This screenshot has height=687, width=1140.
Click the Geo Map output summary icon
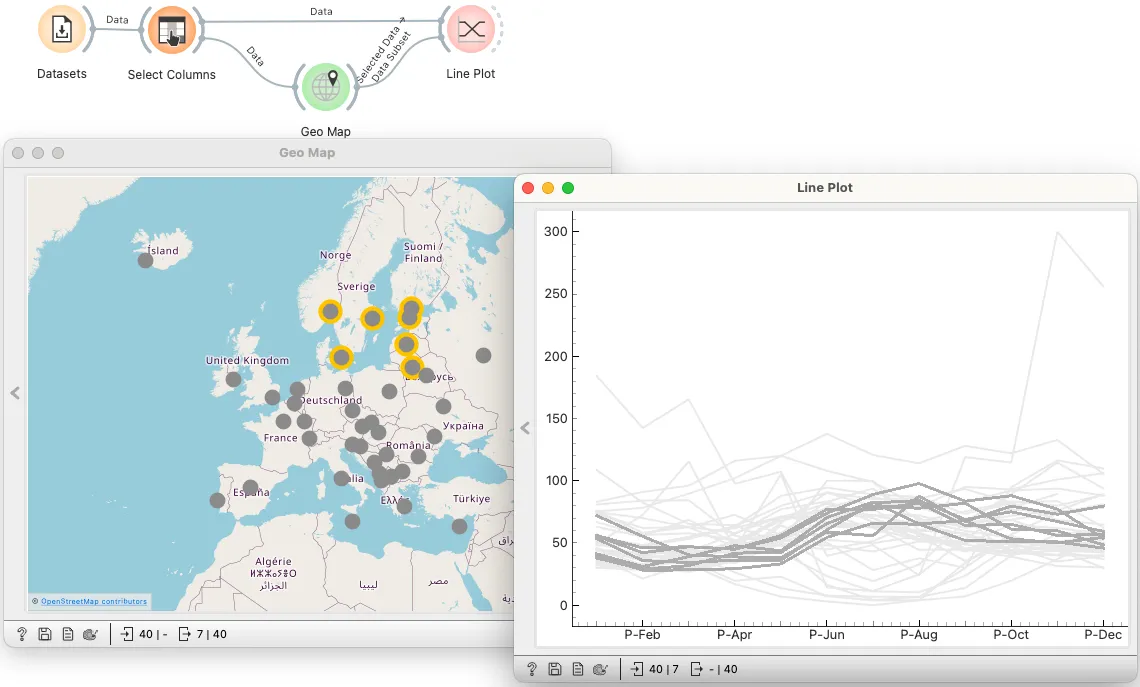click(x=185, y=634)
